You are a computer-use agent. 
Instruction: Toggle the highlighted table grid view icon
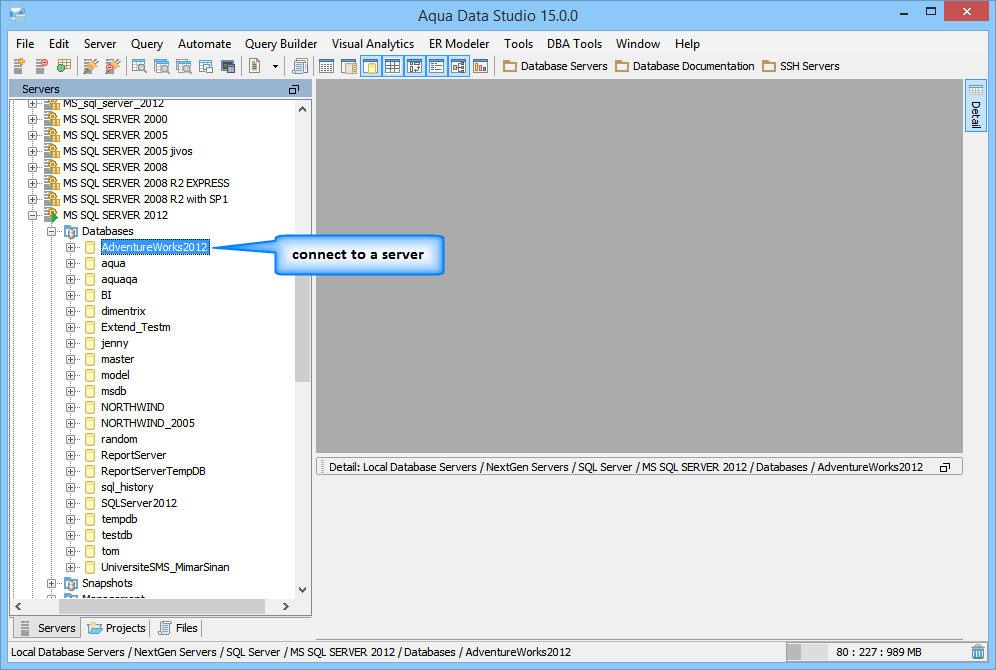click(393, 66)
